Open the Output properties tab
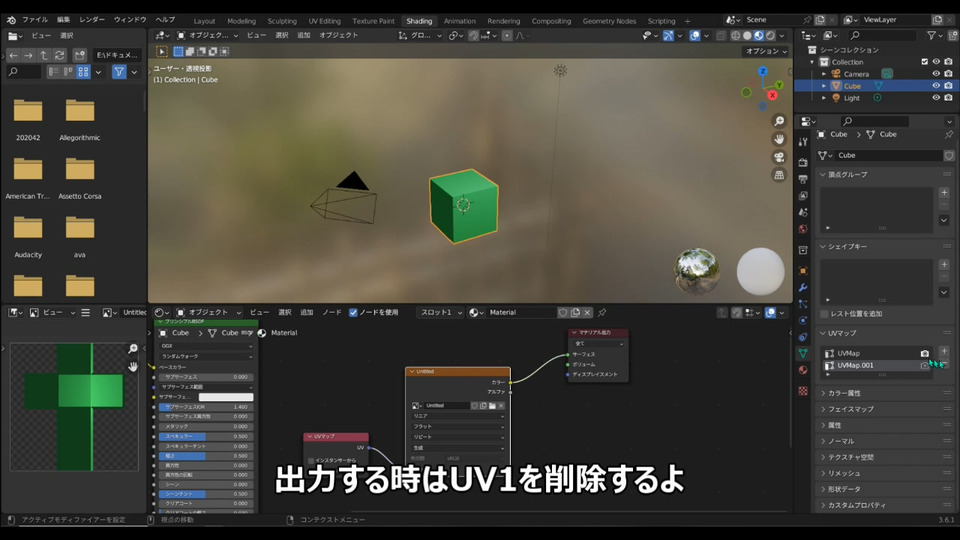This screenshot has height=540, width=960. [x=803, y=179]
